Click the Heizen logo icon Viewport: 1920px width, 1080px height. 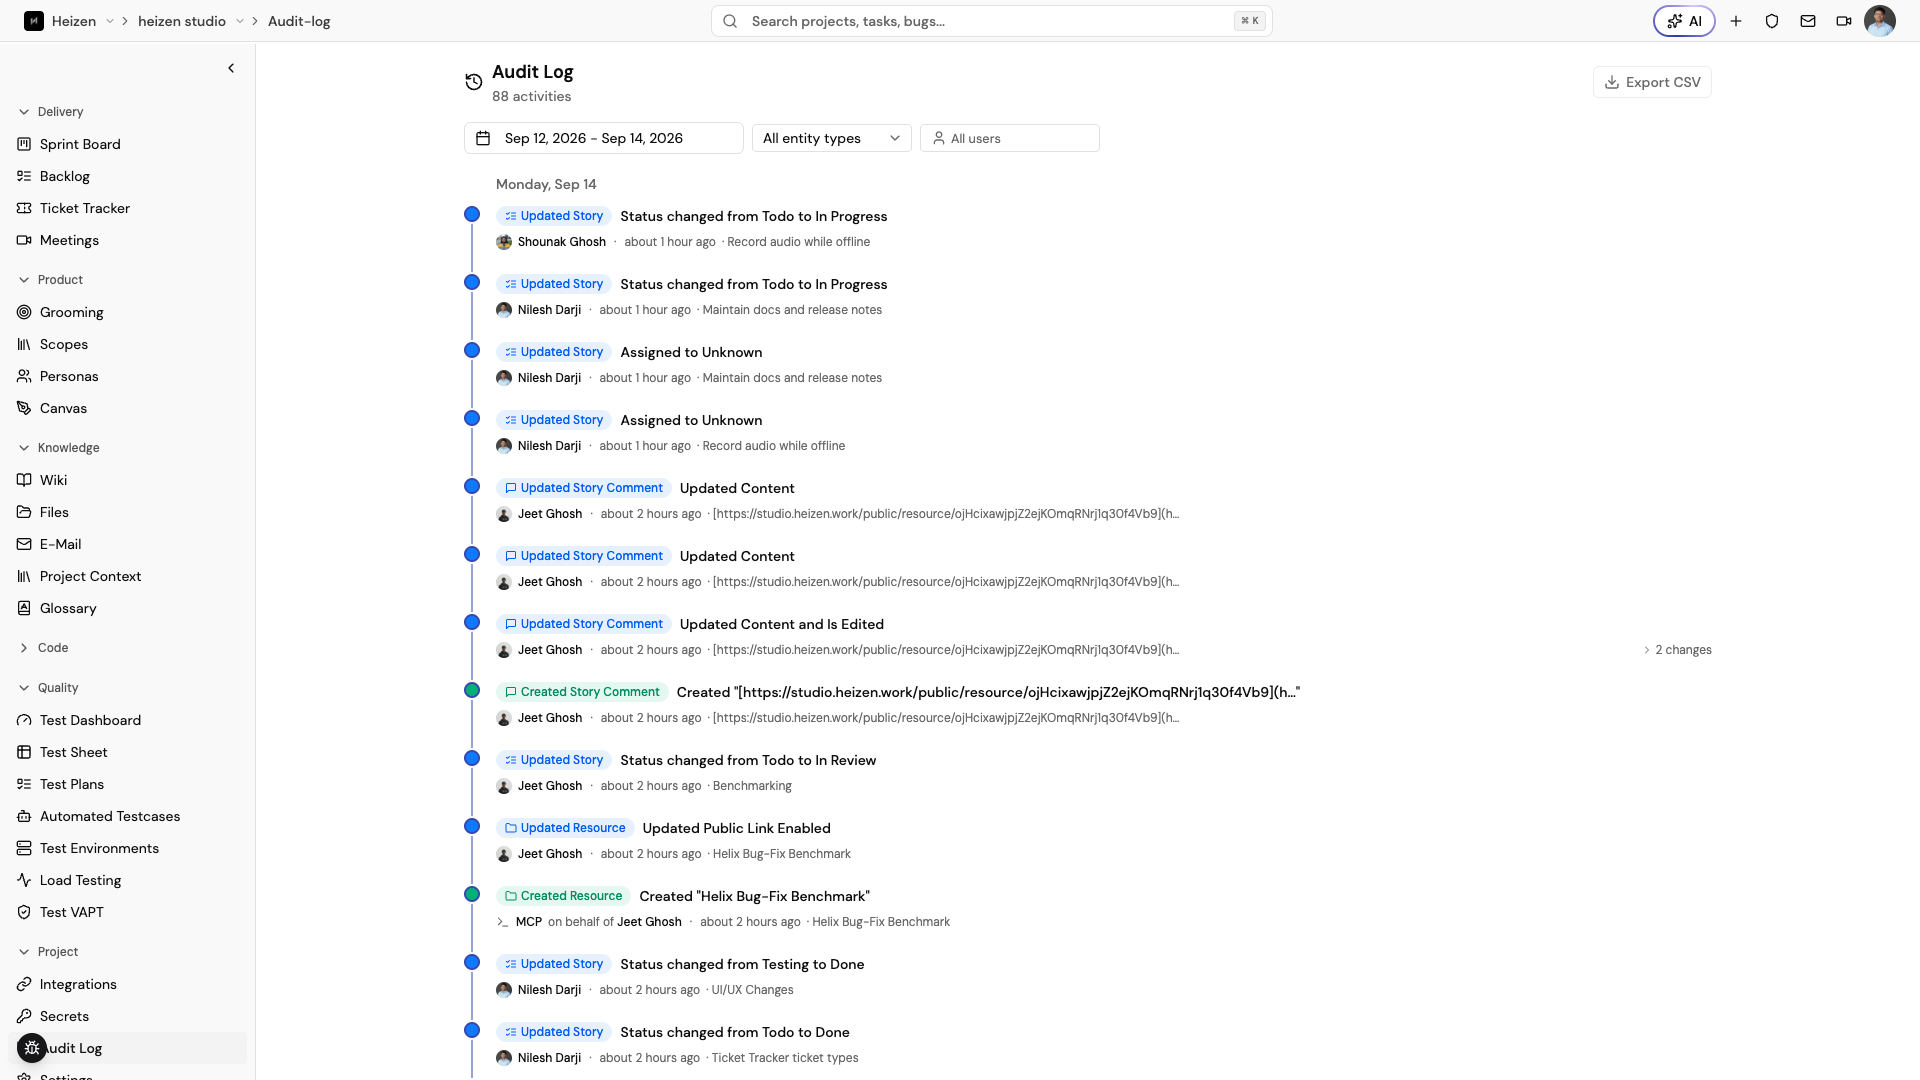tap(34, 21)
